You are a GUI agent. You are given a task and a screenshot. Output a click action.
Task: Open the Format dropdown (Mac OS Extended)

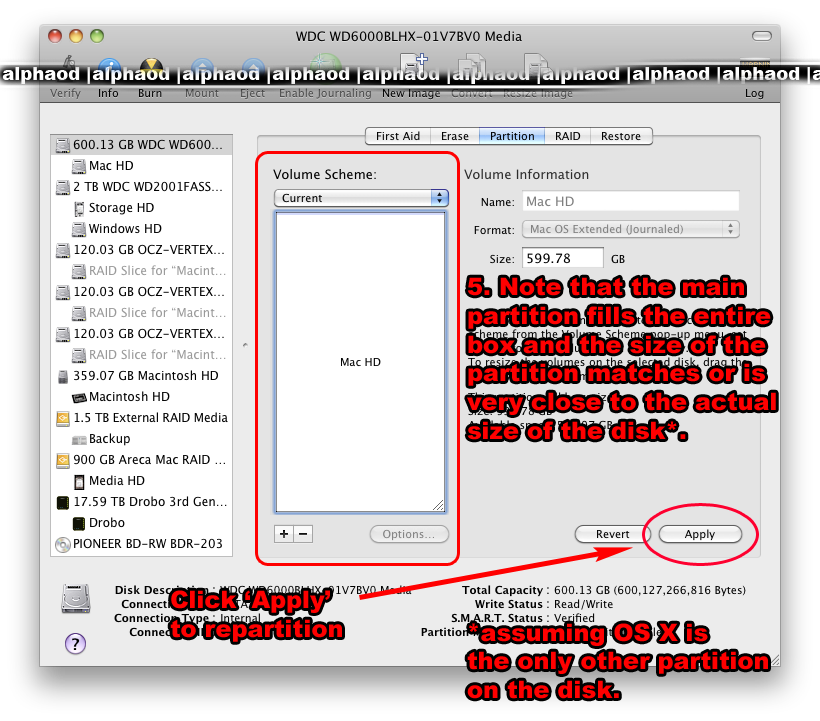tap(631, 229)
